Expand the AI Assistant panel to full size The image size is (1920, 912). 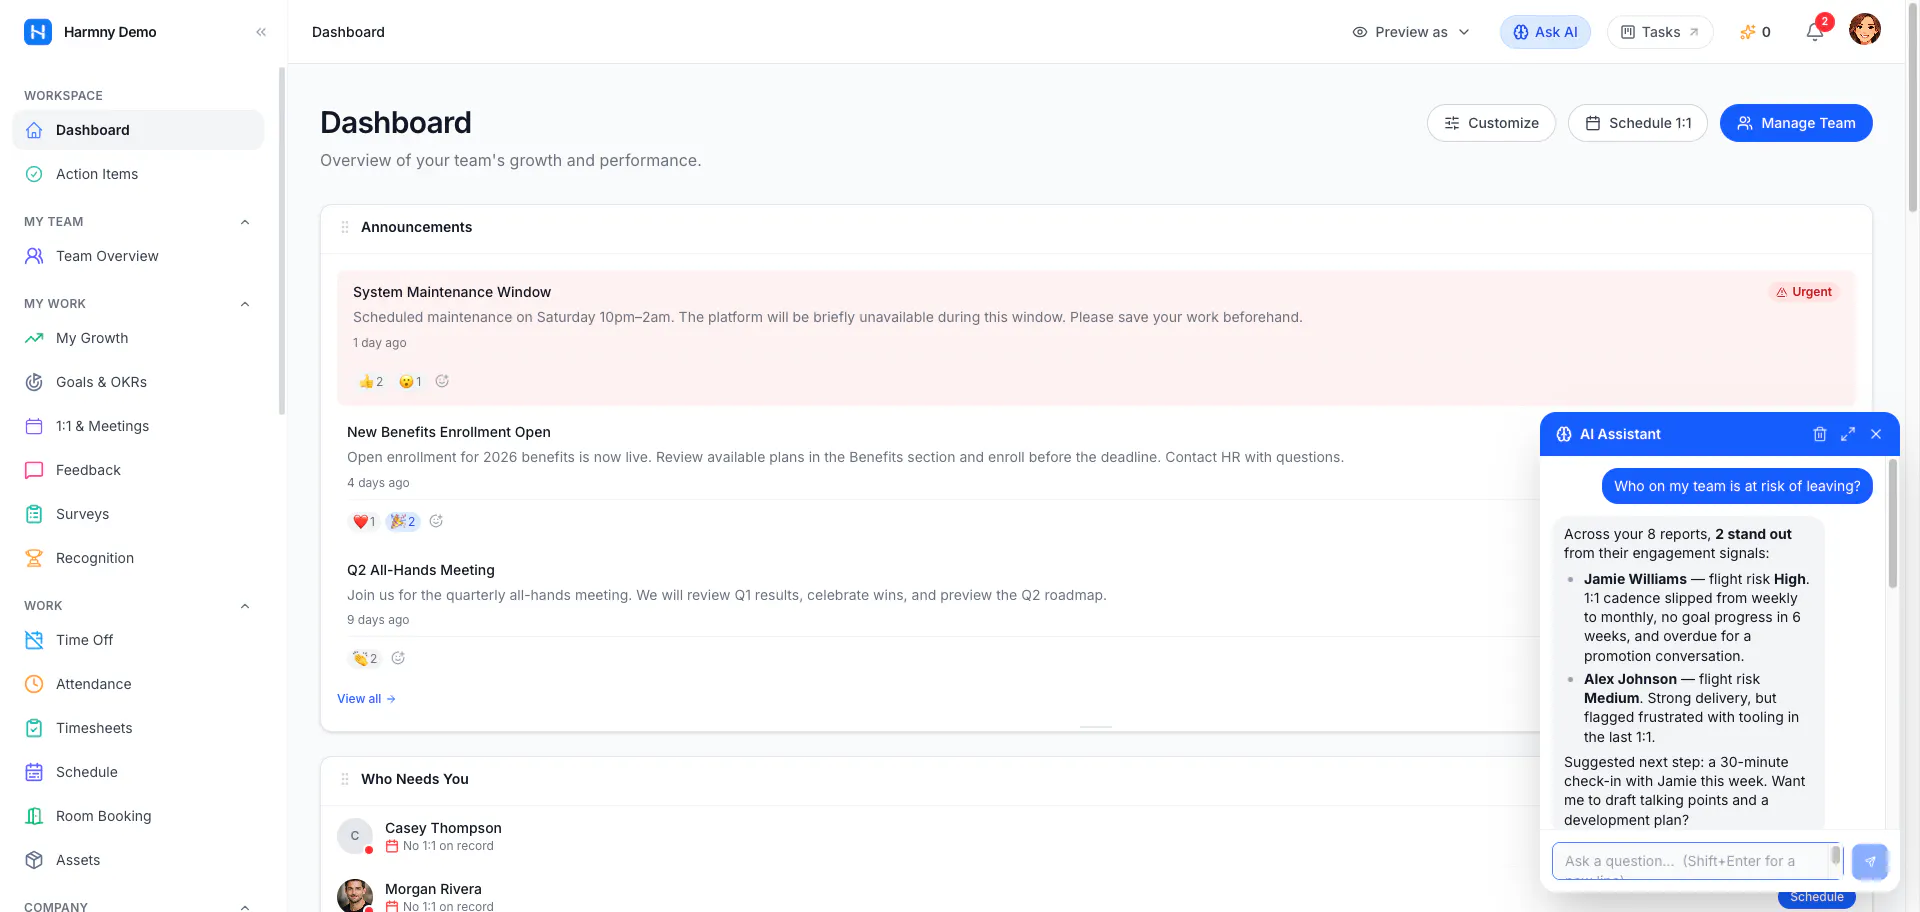(1848, 434)
